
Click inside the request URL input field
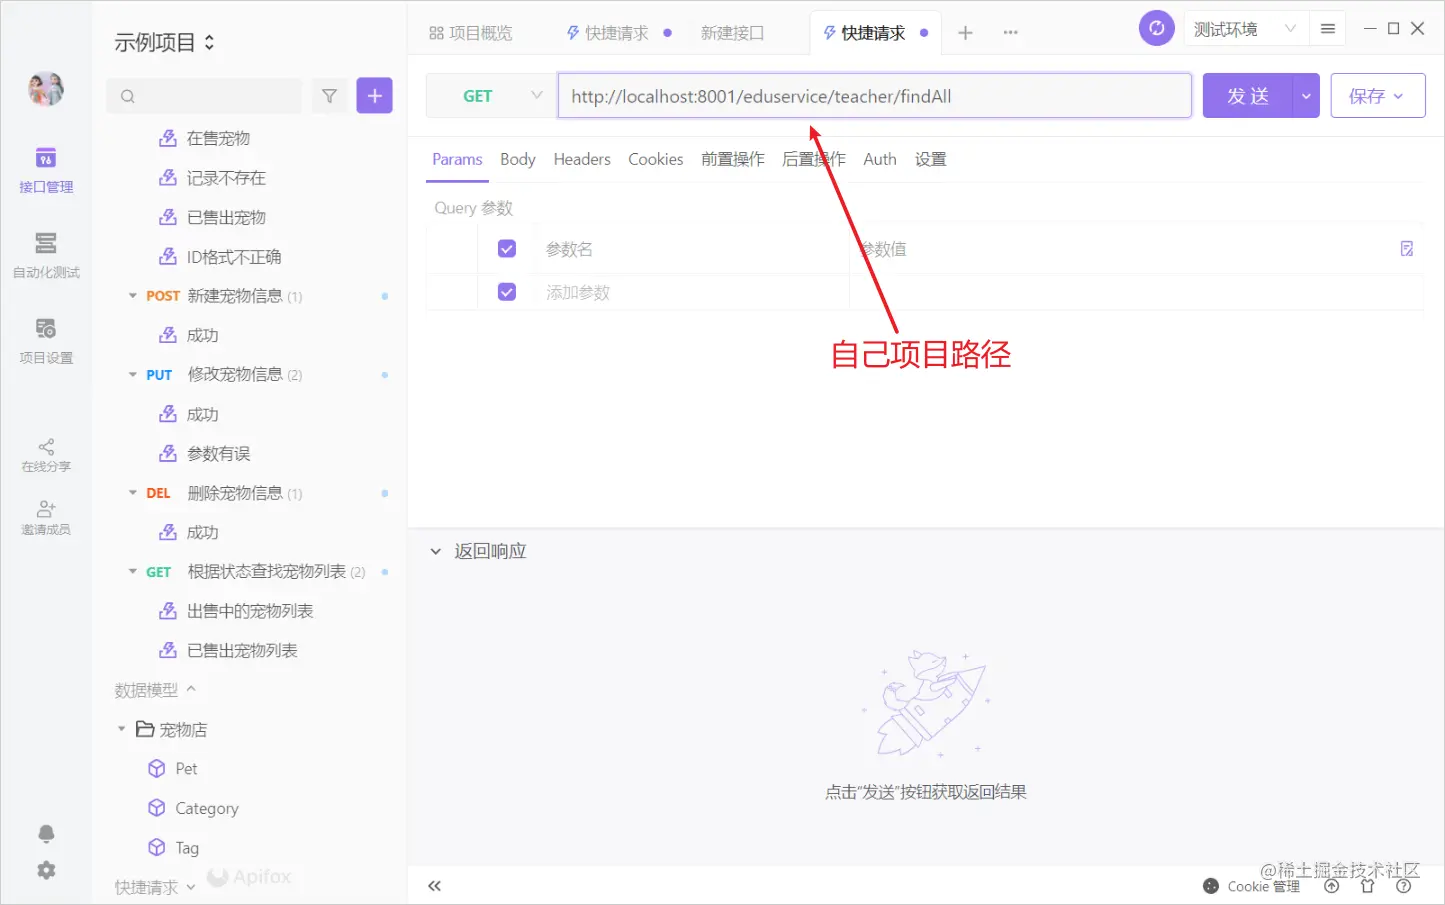click(x=874, y=95)
